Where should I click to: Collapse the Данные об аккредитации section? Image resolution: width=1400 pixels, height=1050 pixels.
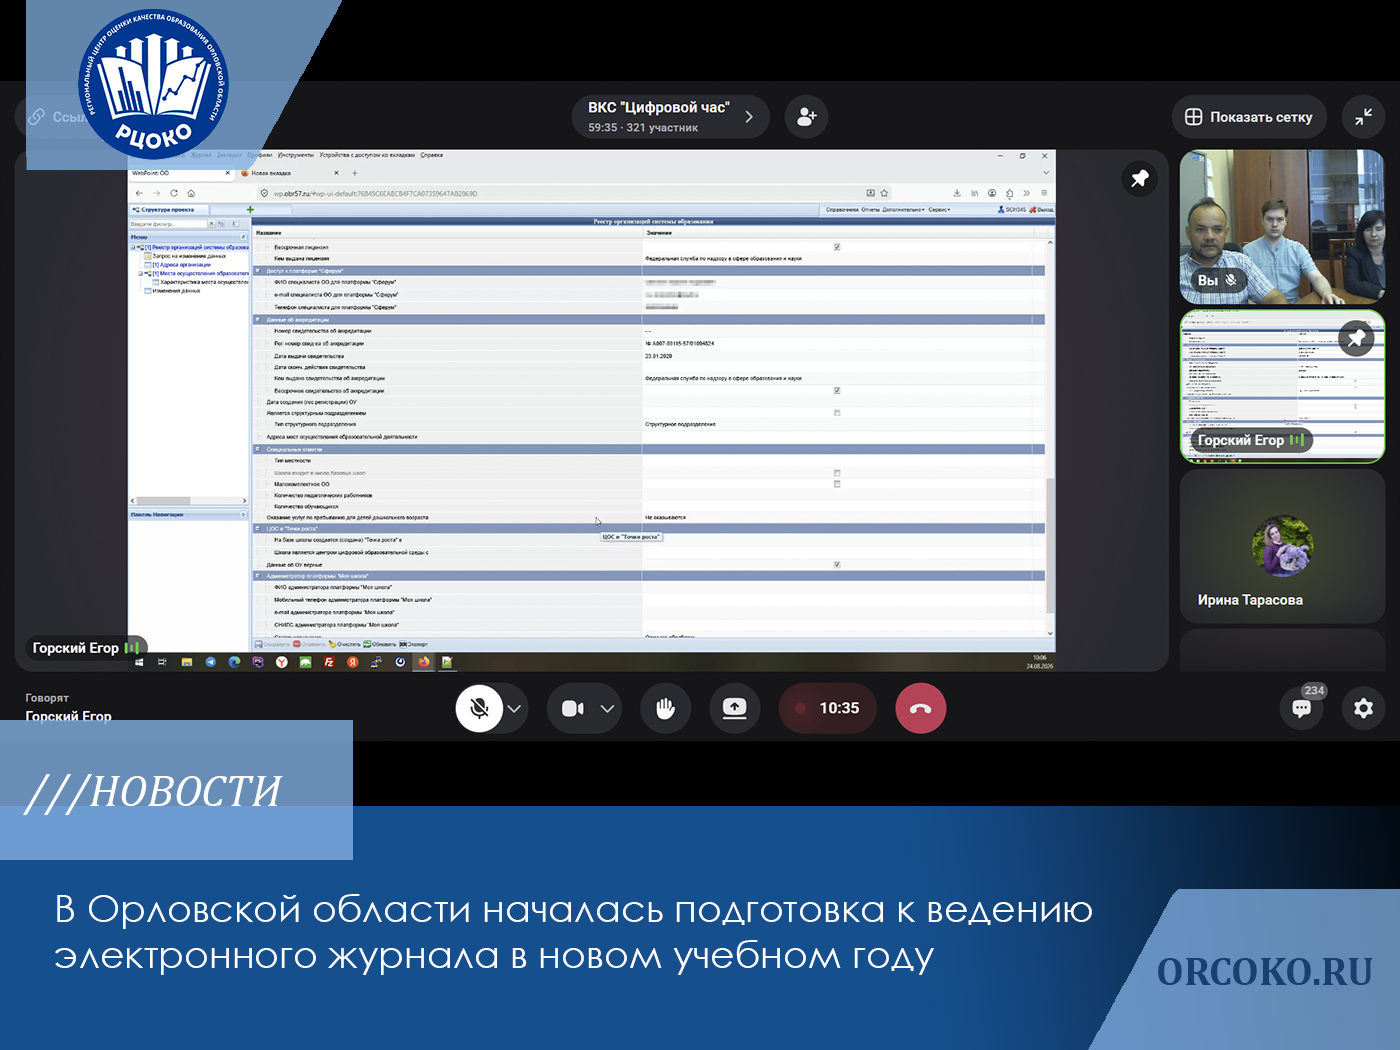coord(258,320)
